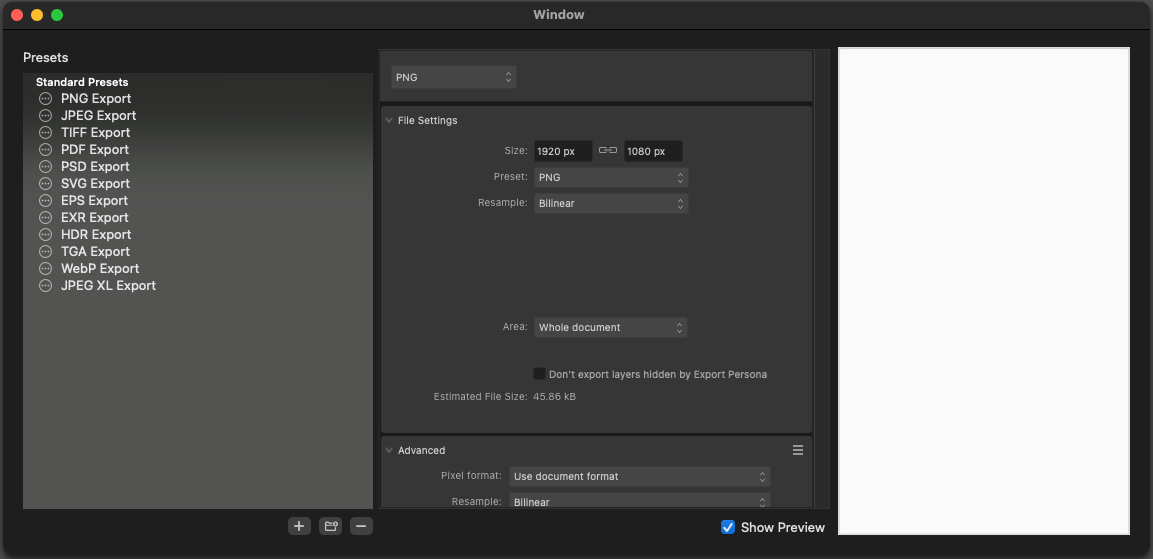Click the remove preset minus button
The width and height of the screenshot is (1153, 559).
[361, 526]
